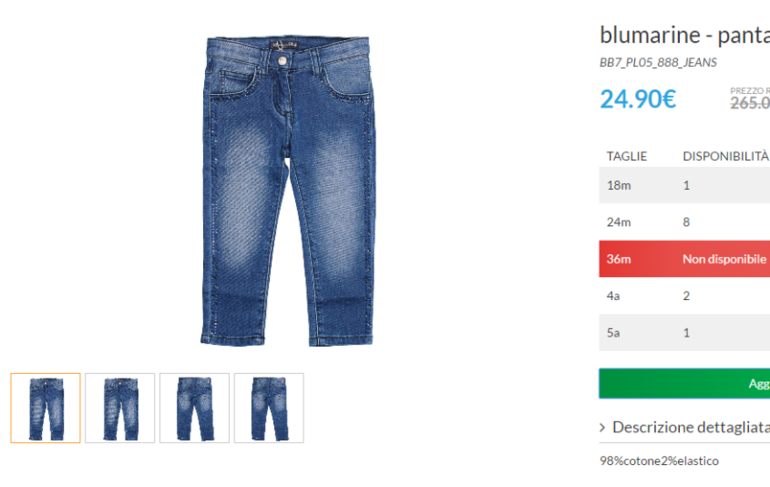
Task: Click the 98%cotone2%elastico description text
Action: click(x=659, y=461)
